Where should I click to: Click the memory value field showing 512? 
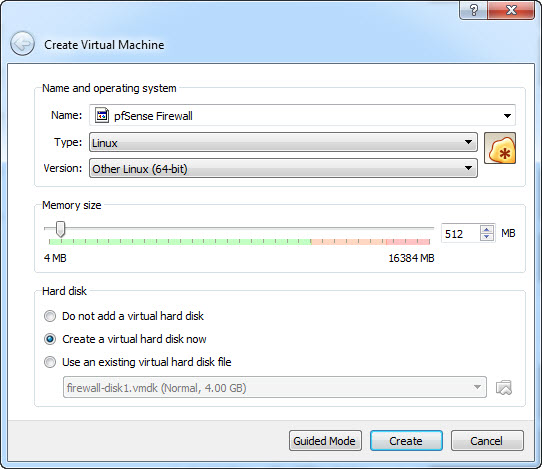(460, 234)
